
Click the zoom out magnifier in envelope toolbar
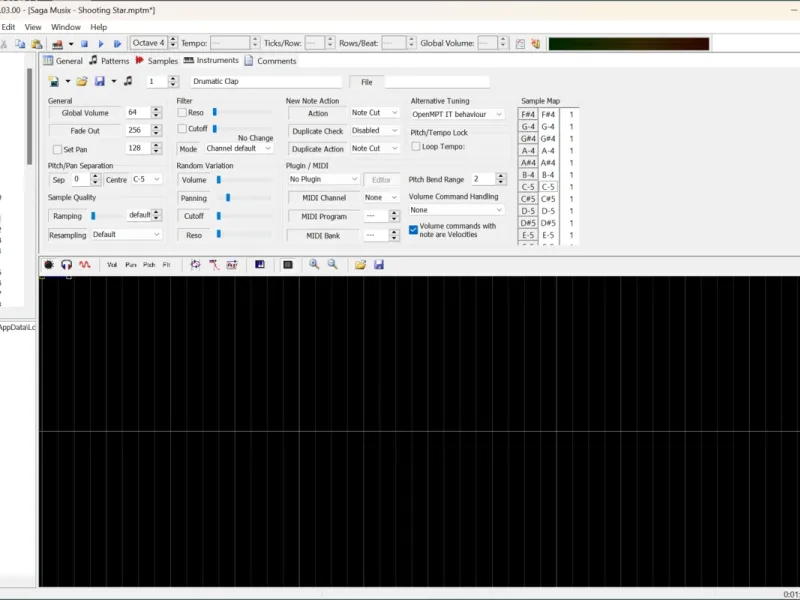333,264
